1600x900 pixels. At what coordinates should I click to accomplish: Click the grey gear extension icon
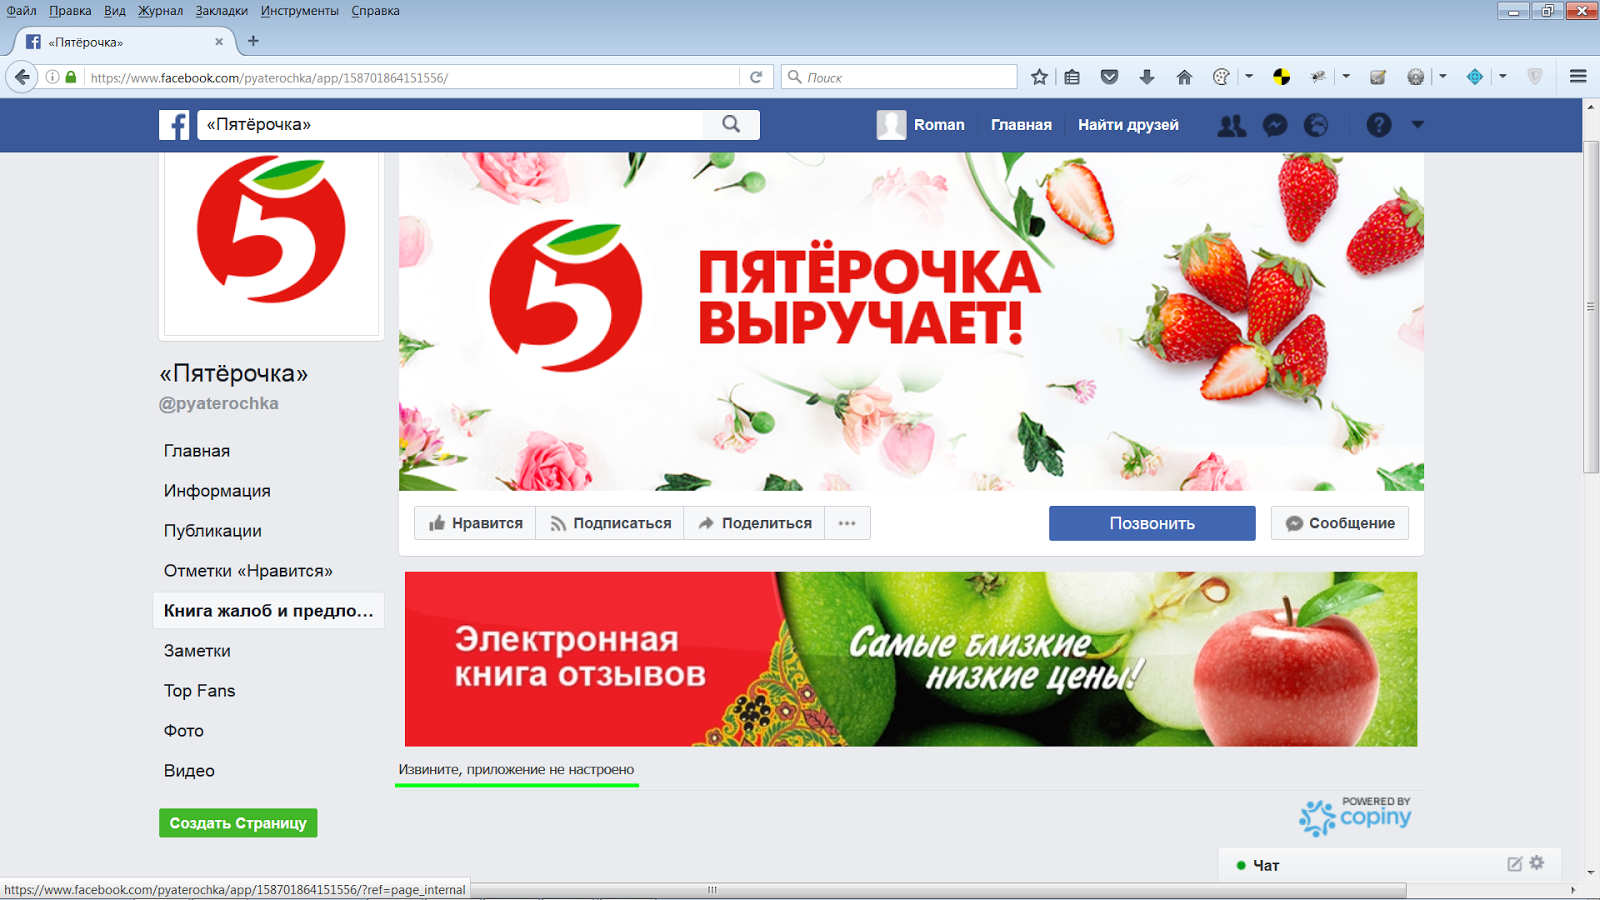(1415, 77)
